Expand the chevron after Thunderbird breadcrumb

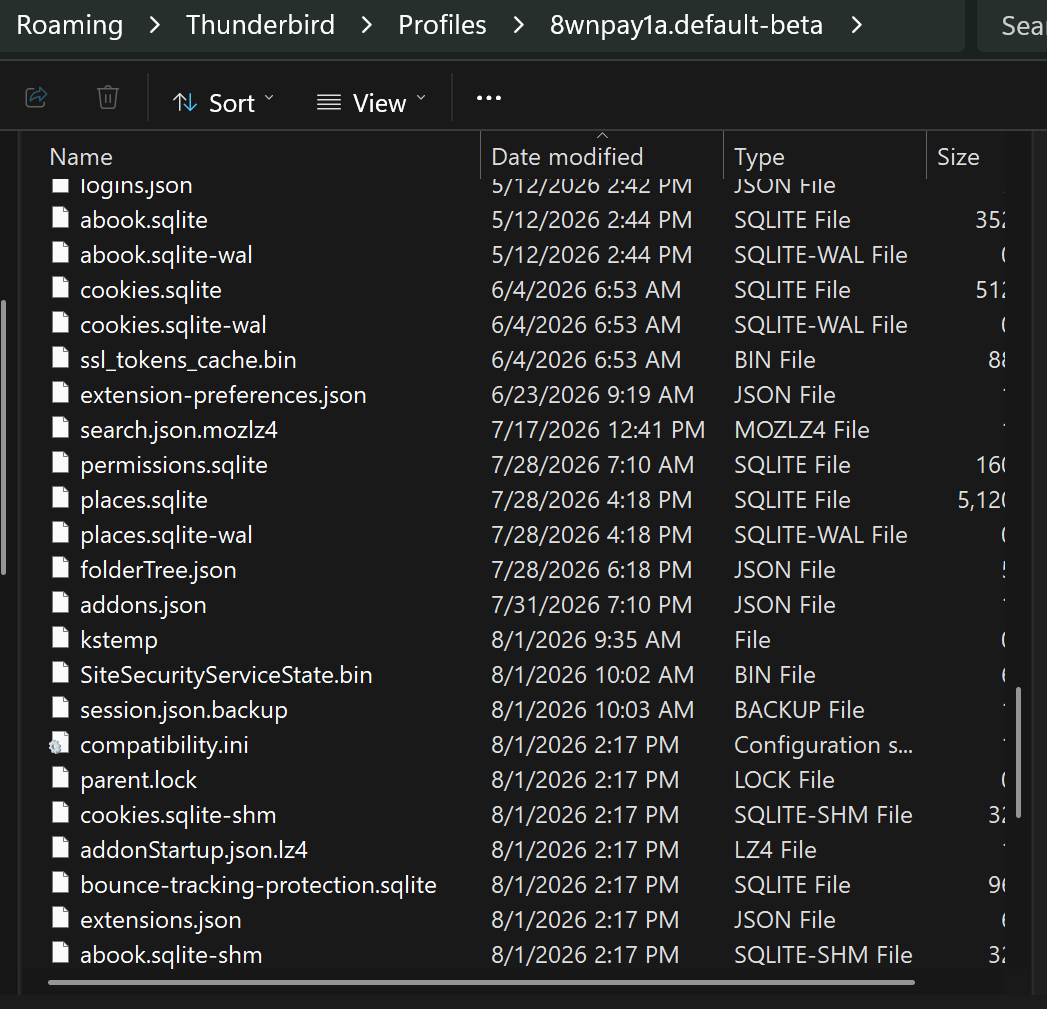[367, 25]
